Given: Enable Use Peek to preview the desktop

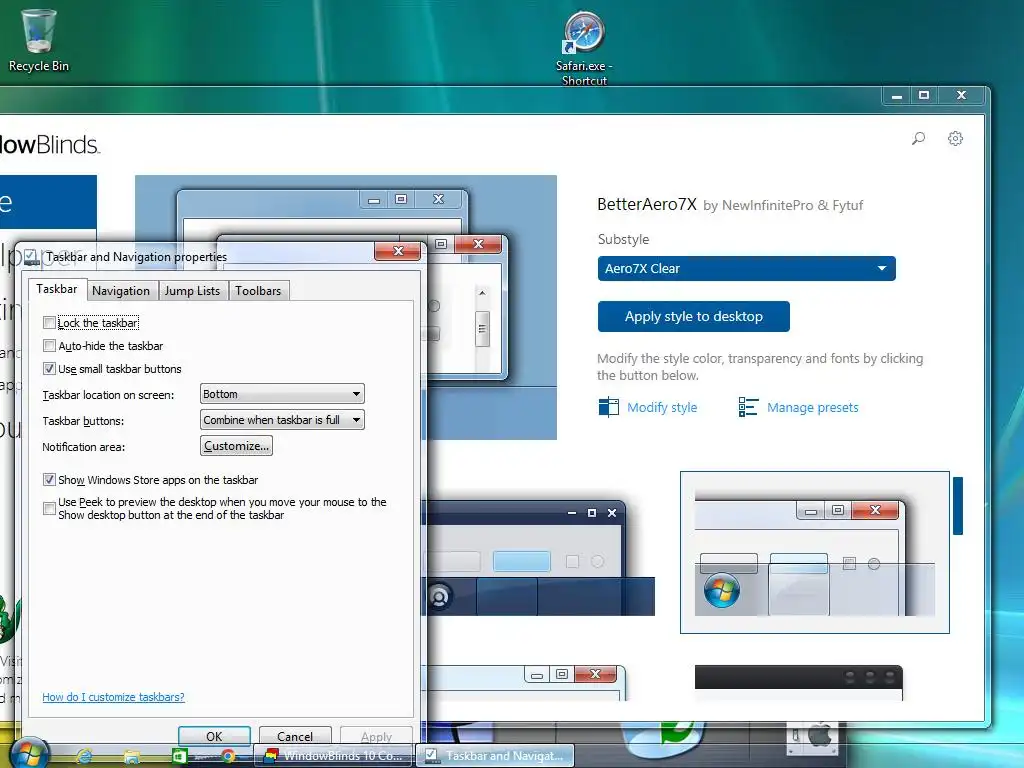Looking at the screenshot, I should point(49,508).
